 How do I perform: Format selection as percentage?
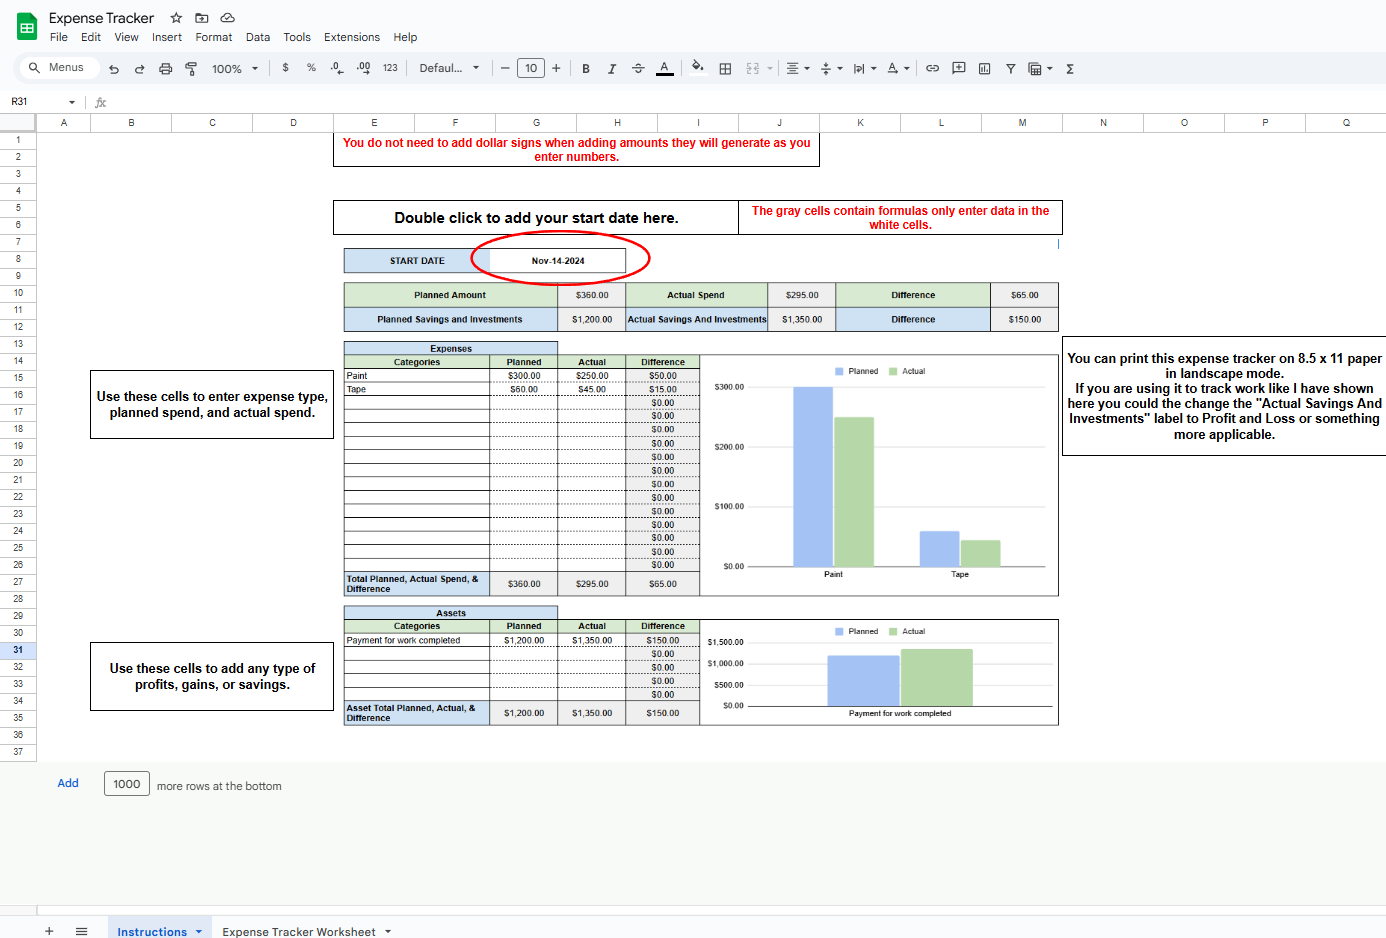click(x=309, y=68)
